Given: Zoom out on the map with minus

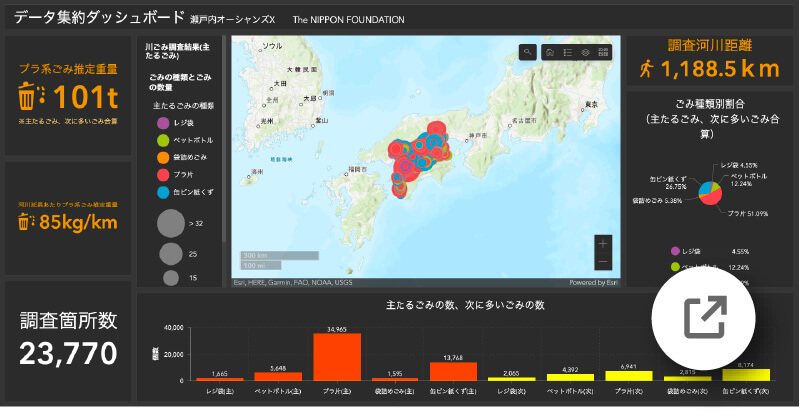Looking at the screenshot, I should coord(602,261).
